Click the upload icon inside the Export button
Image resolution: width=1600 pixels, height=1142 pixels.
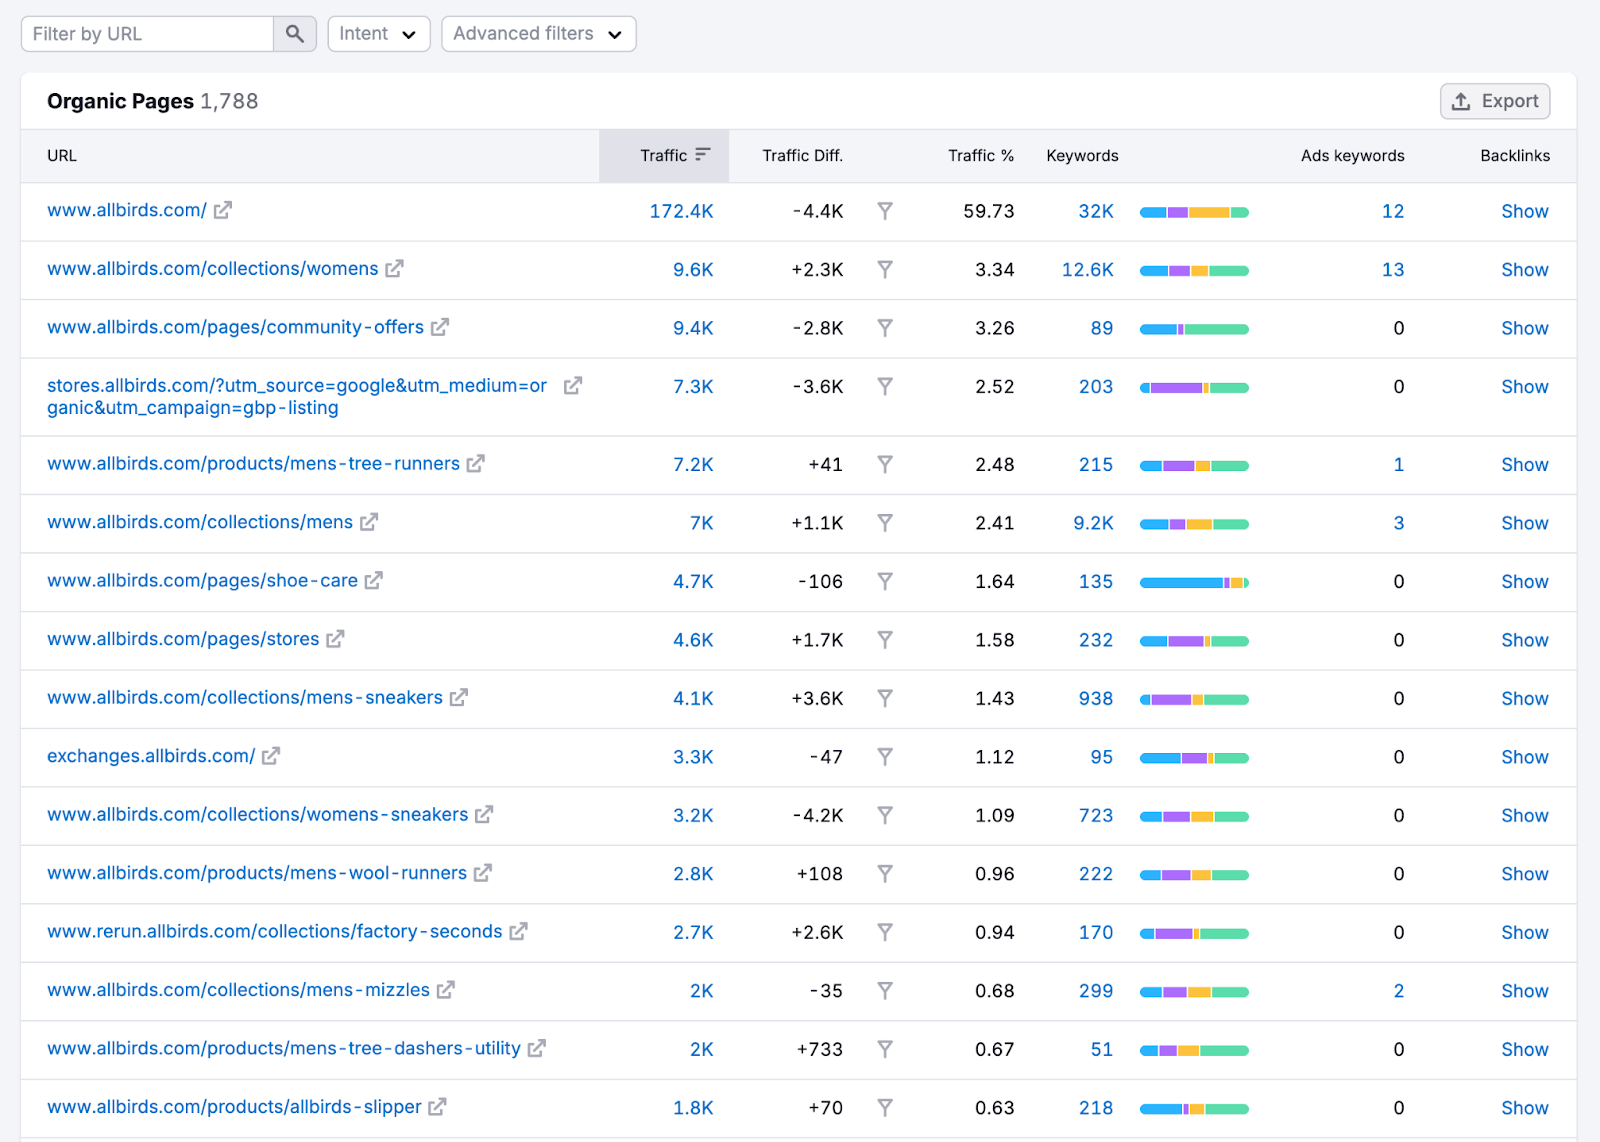point(1462,101)
